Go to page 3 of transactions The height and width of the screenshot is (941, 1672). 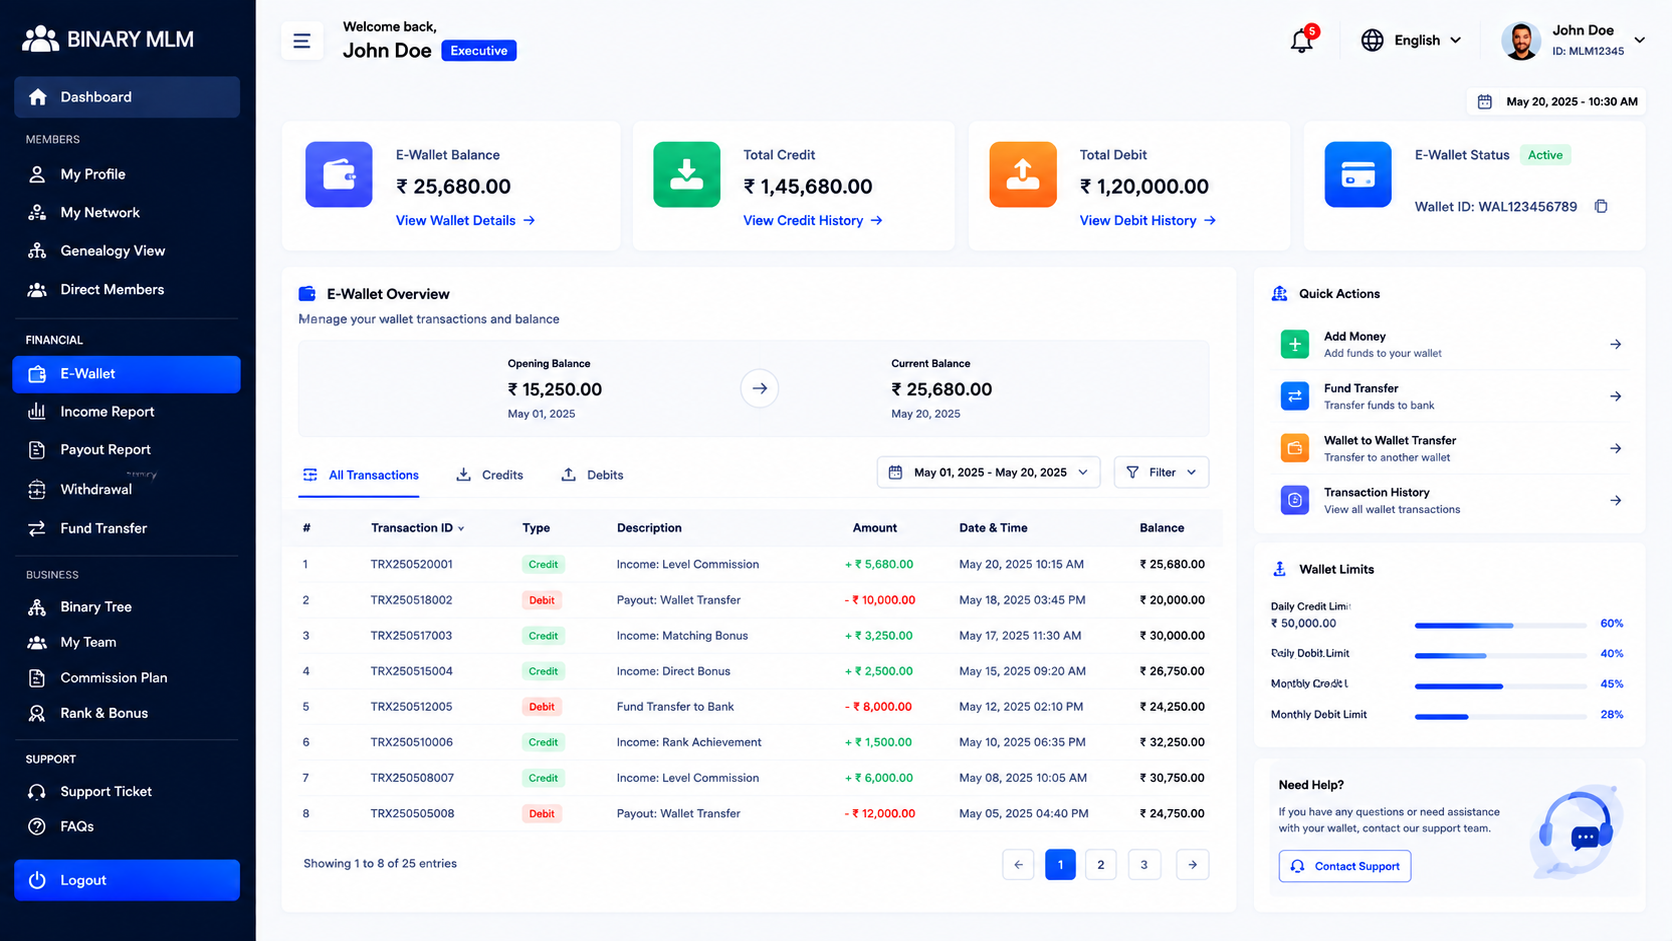tap(1144, 864)
